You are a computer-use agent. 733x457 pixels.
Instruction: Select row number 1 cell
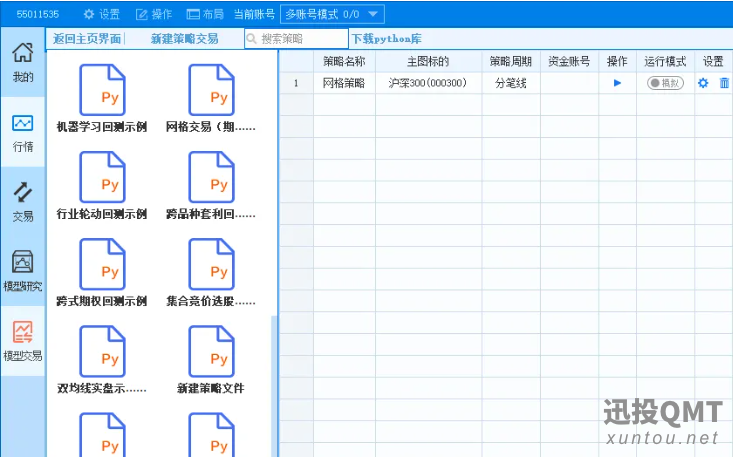pos(296,83)
